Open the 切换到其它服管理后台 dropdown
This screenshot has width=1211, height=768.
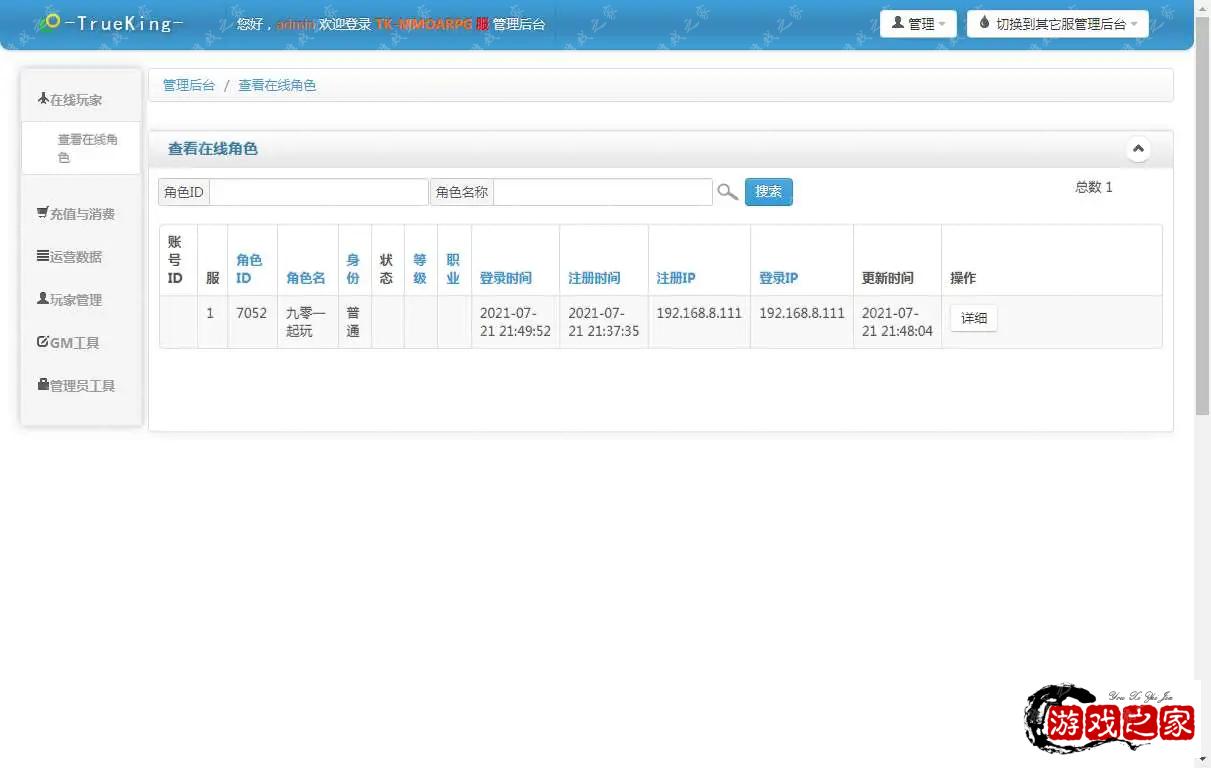(1057, 24)
